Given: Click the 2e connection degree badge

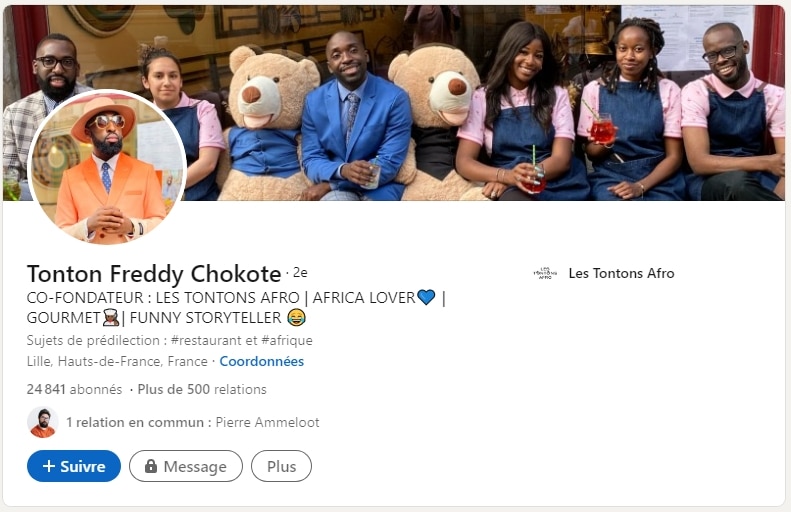Looking at the screenshot, I should point(300,273).
